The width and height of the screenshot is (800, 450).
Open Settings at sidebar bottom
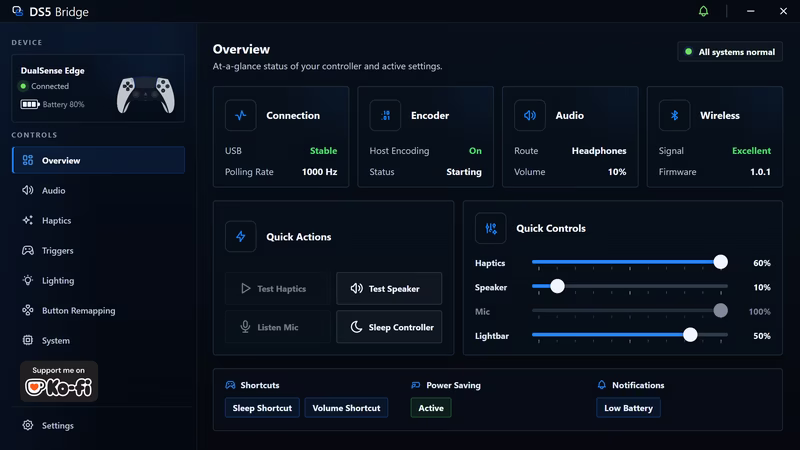tap(98, 426)
